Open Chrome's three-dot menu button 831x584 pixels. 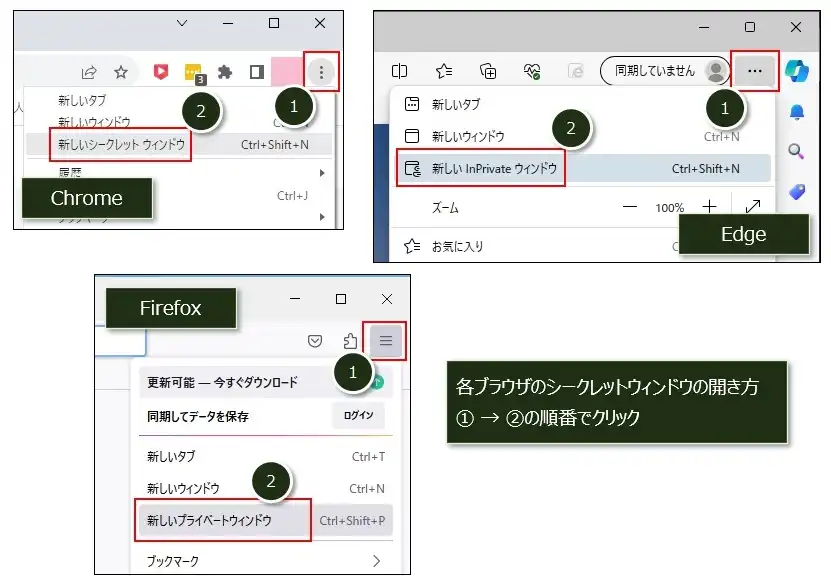click(321, 72)
